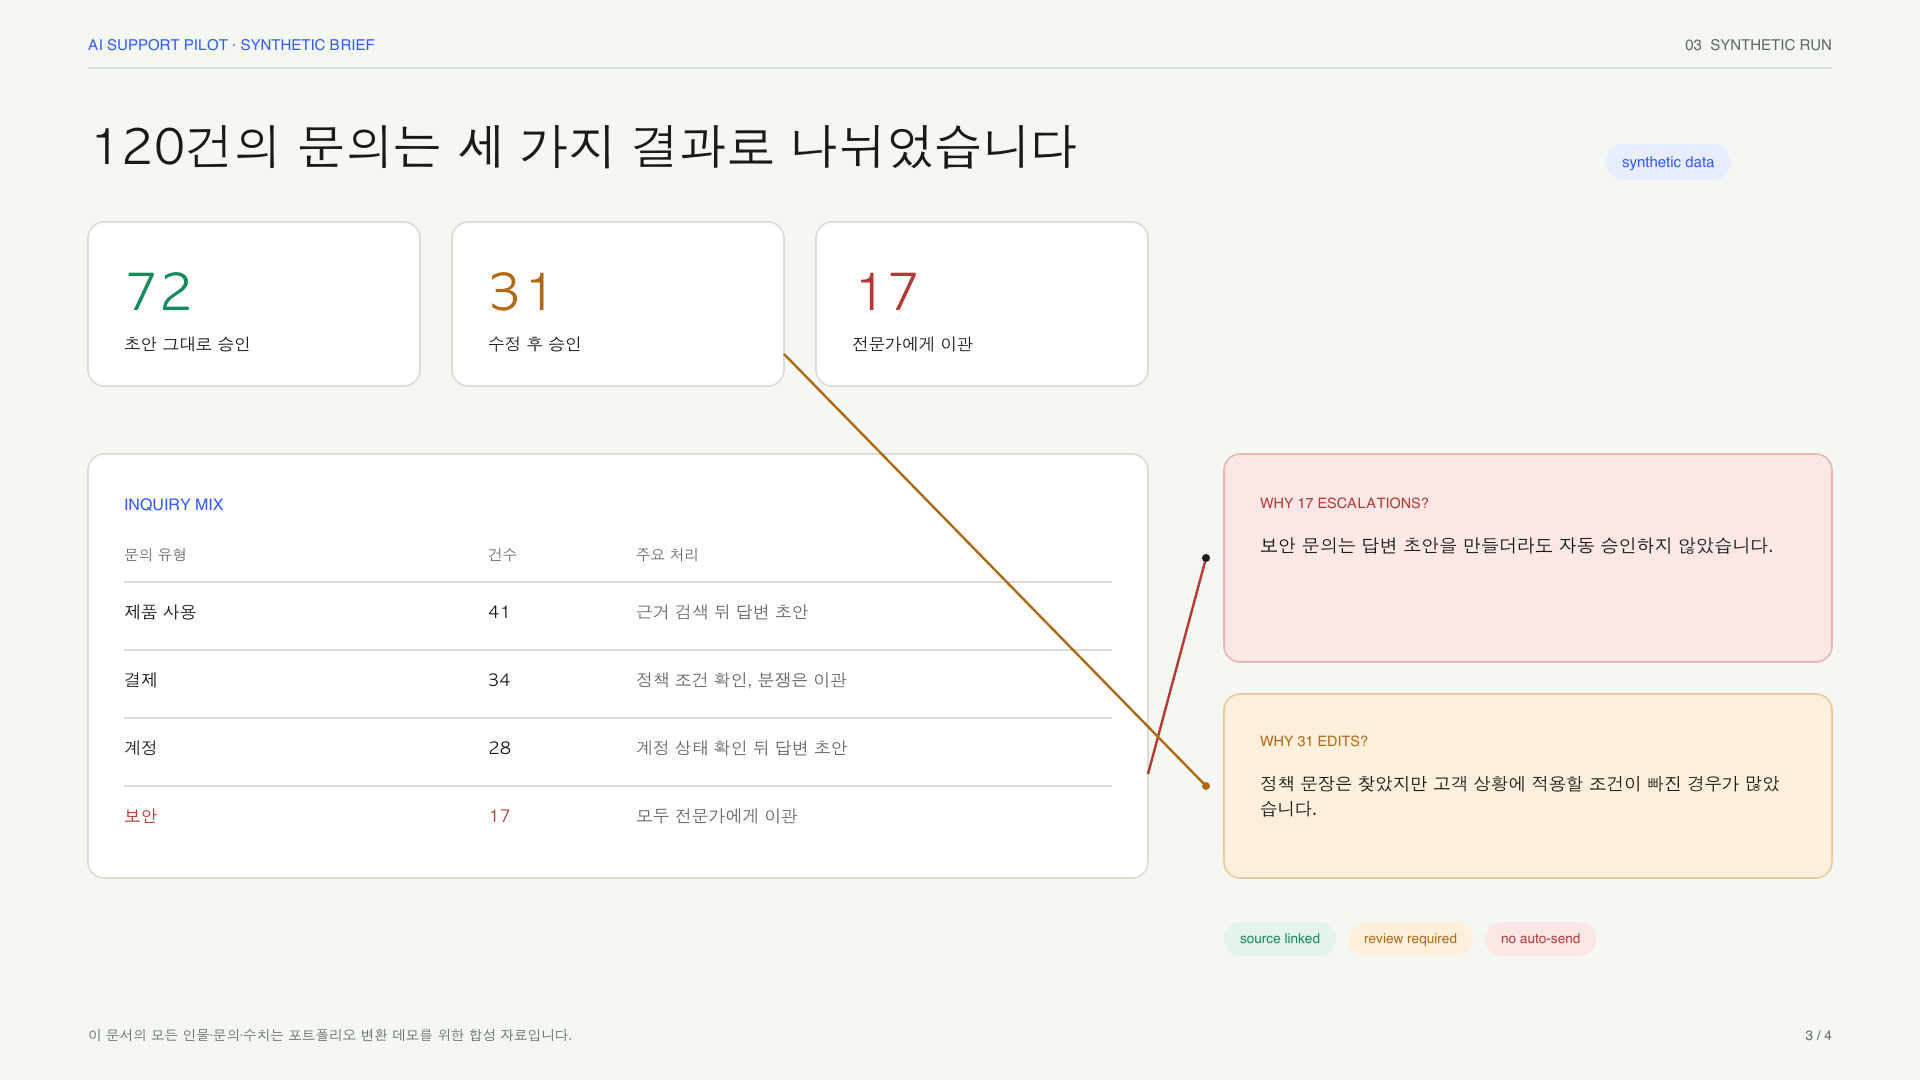Click the 'review required' orange tag
The height and width of the screenshot is (1080, 1920).
(1410, 938)
